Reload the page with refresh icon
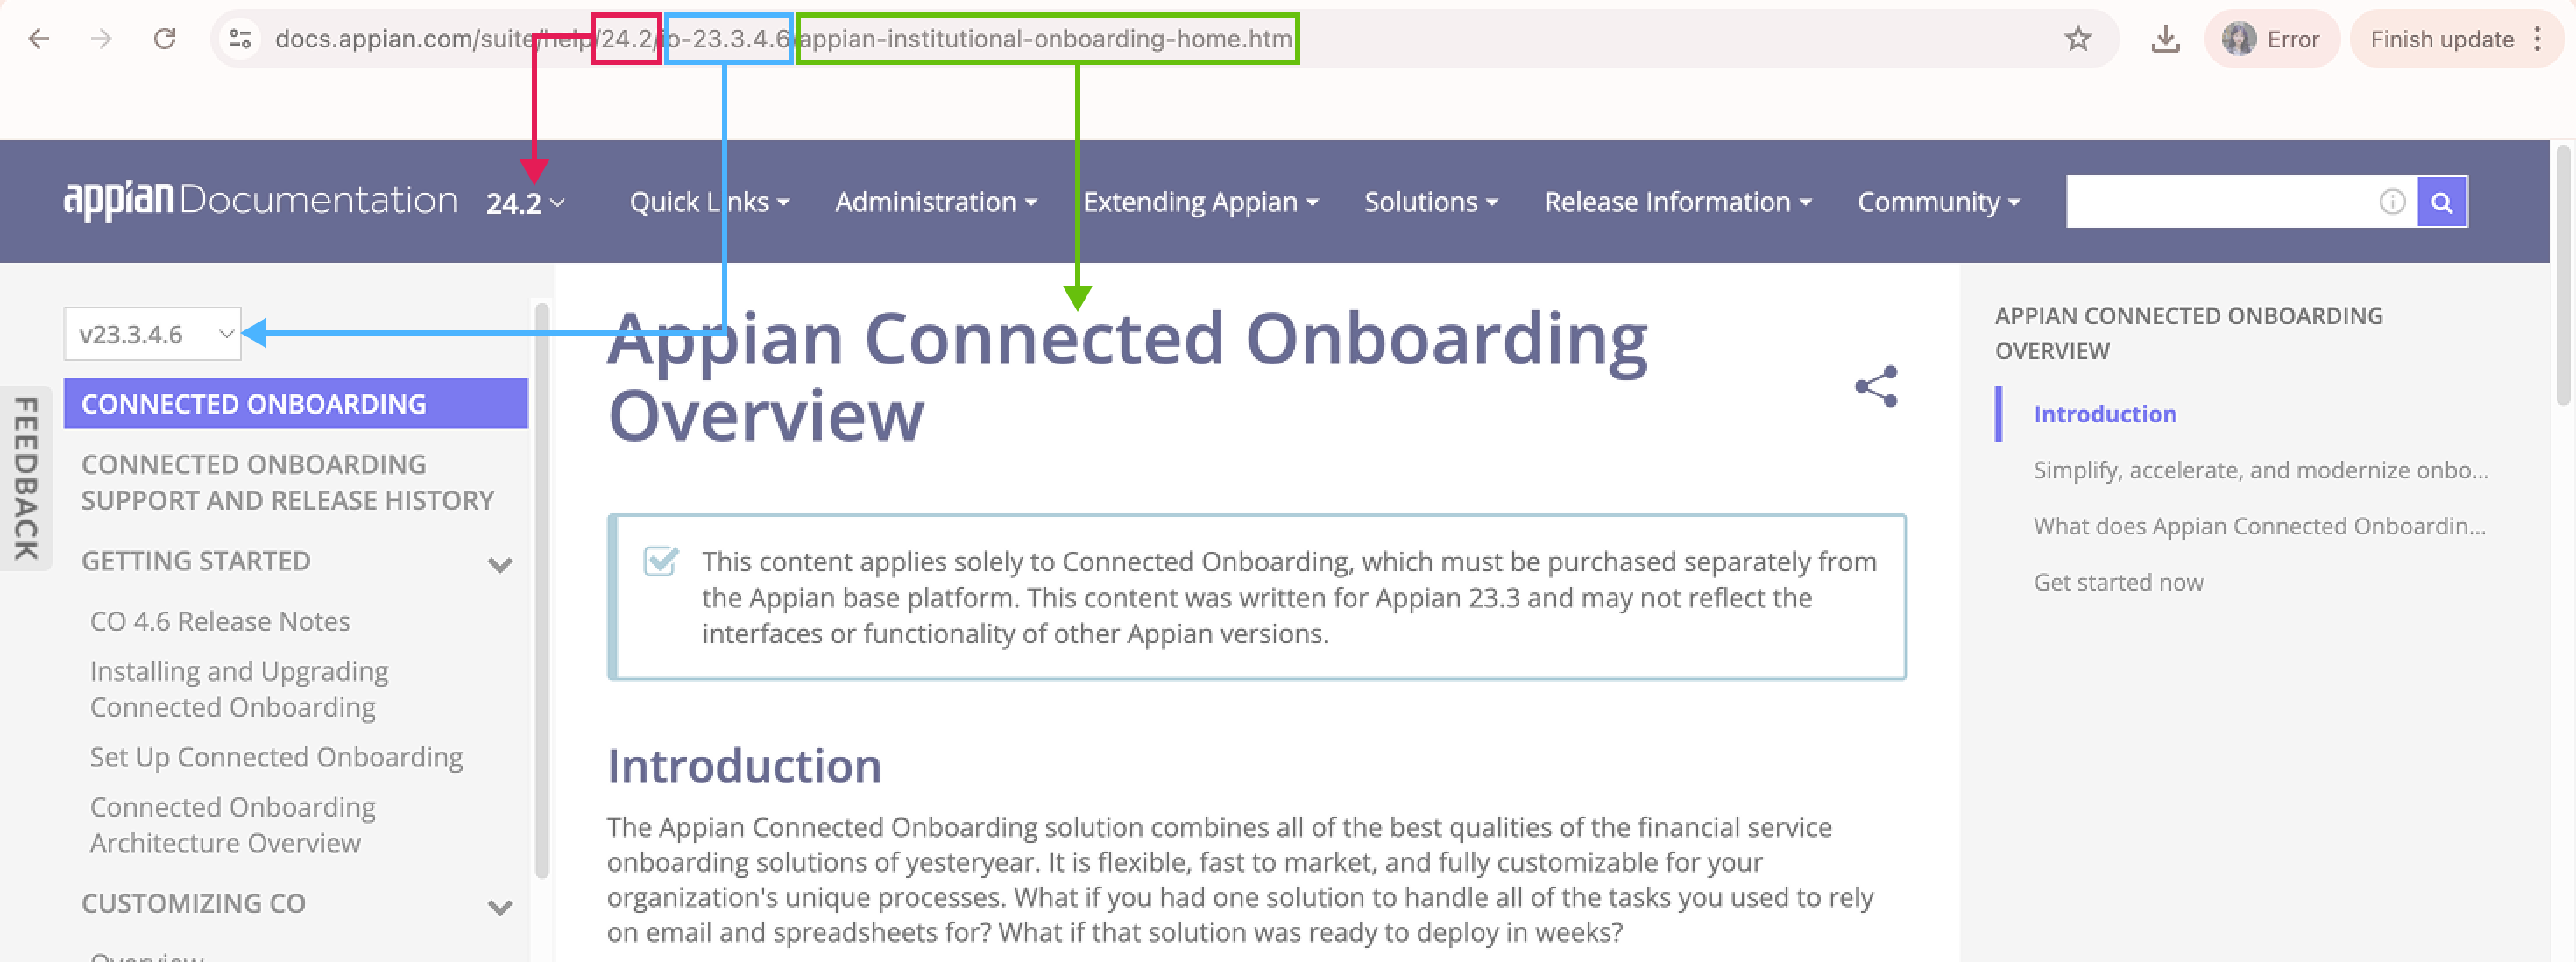 click(165, 39)
